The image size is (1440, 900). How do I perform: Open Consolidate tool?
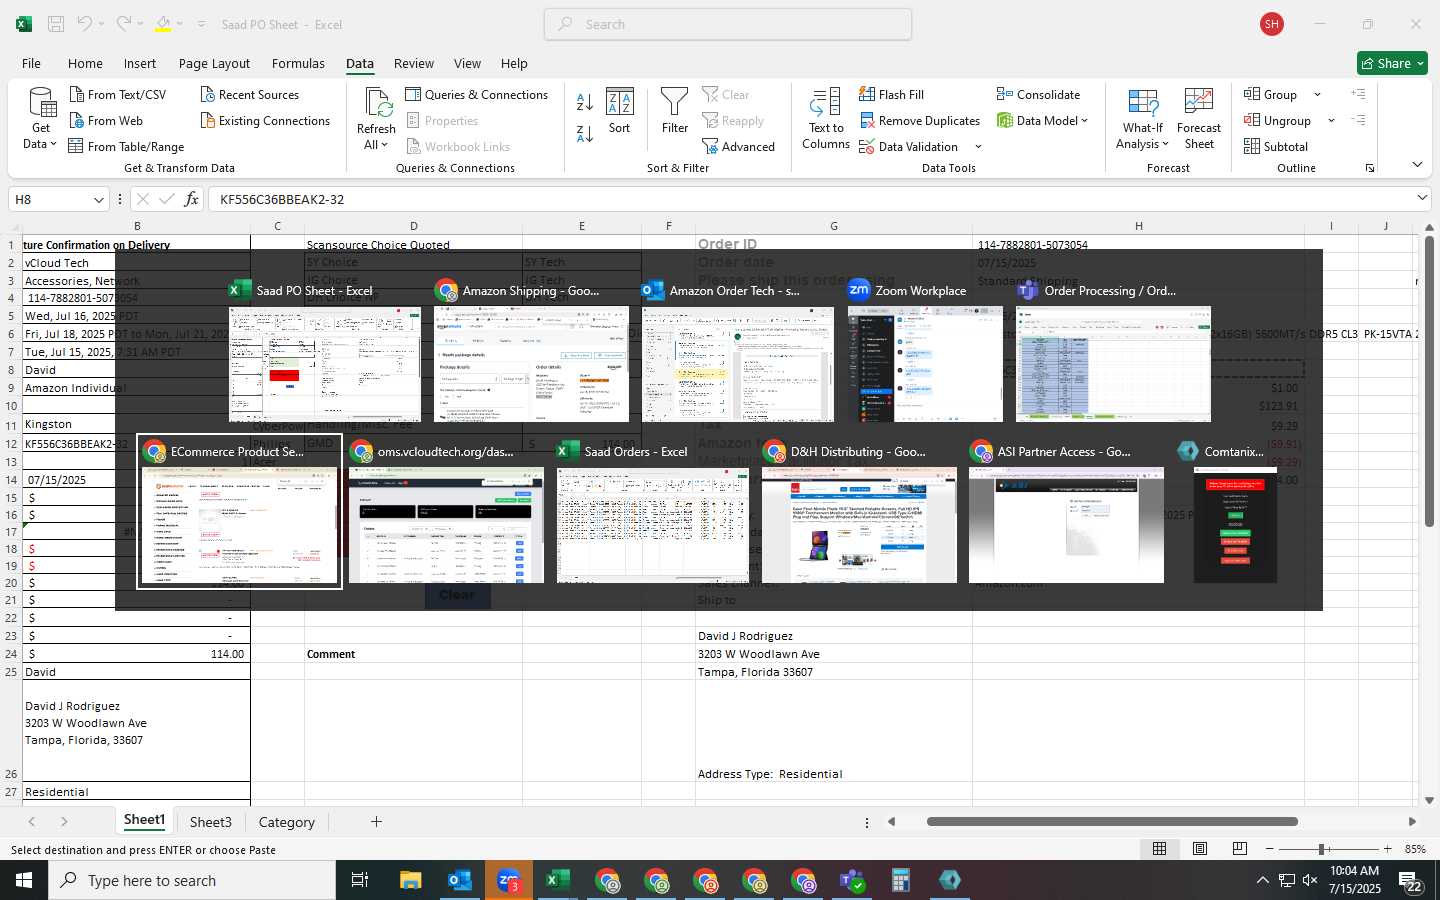click(1038, 94)
